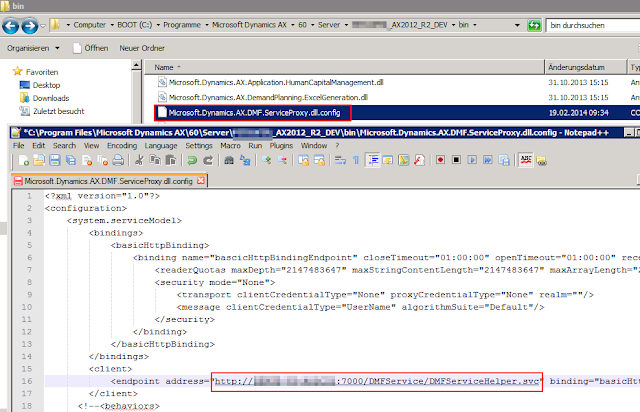640x412 pixels.
Task: Click the Synchronize horizontal scrolling icon
Action: [x=319, y=160]
